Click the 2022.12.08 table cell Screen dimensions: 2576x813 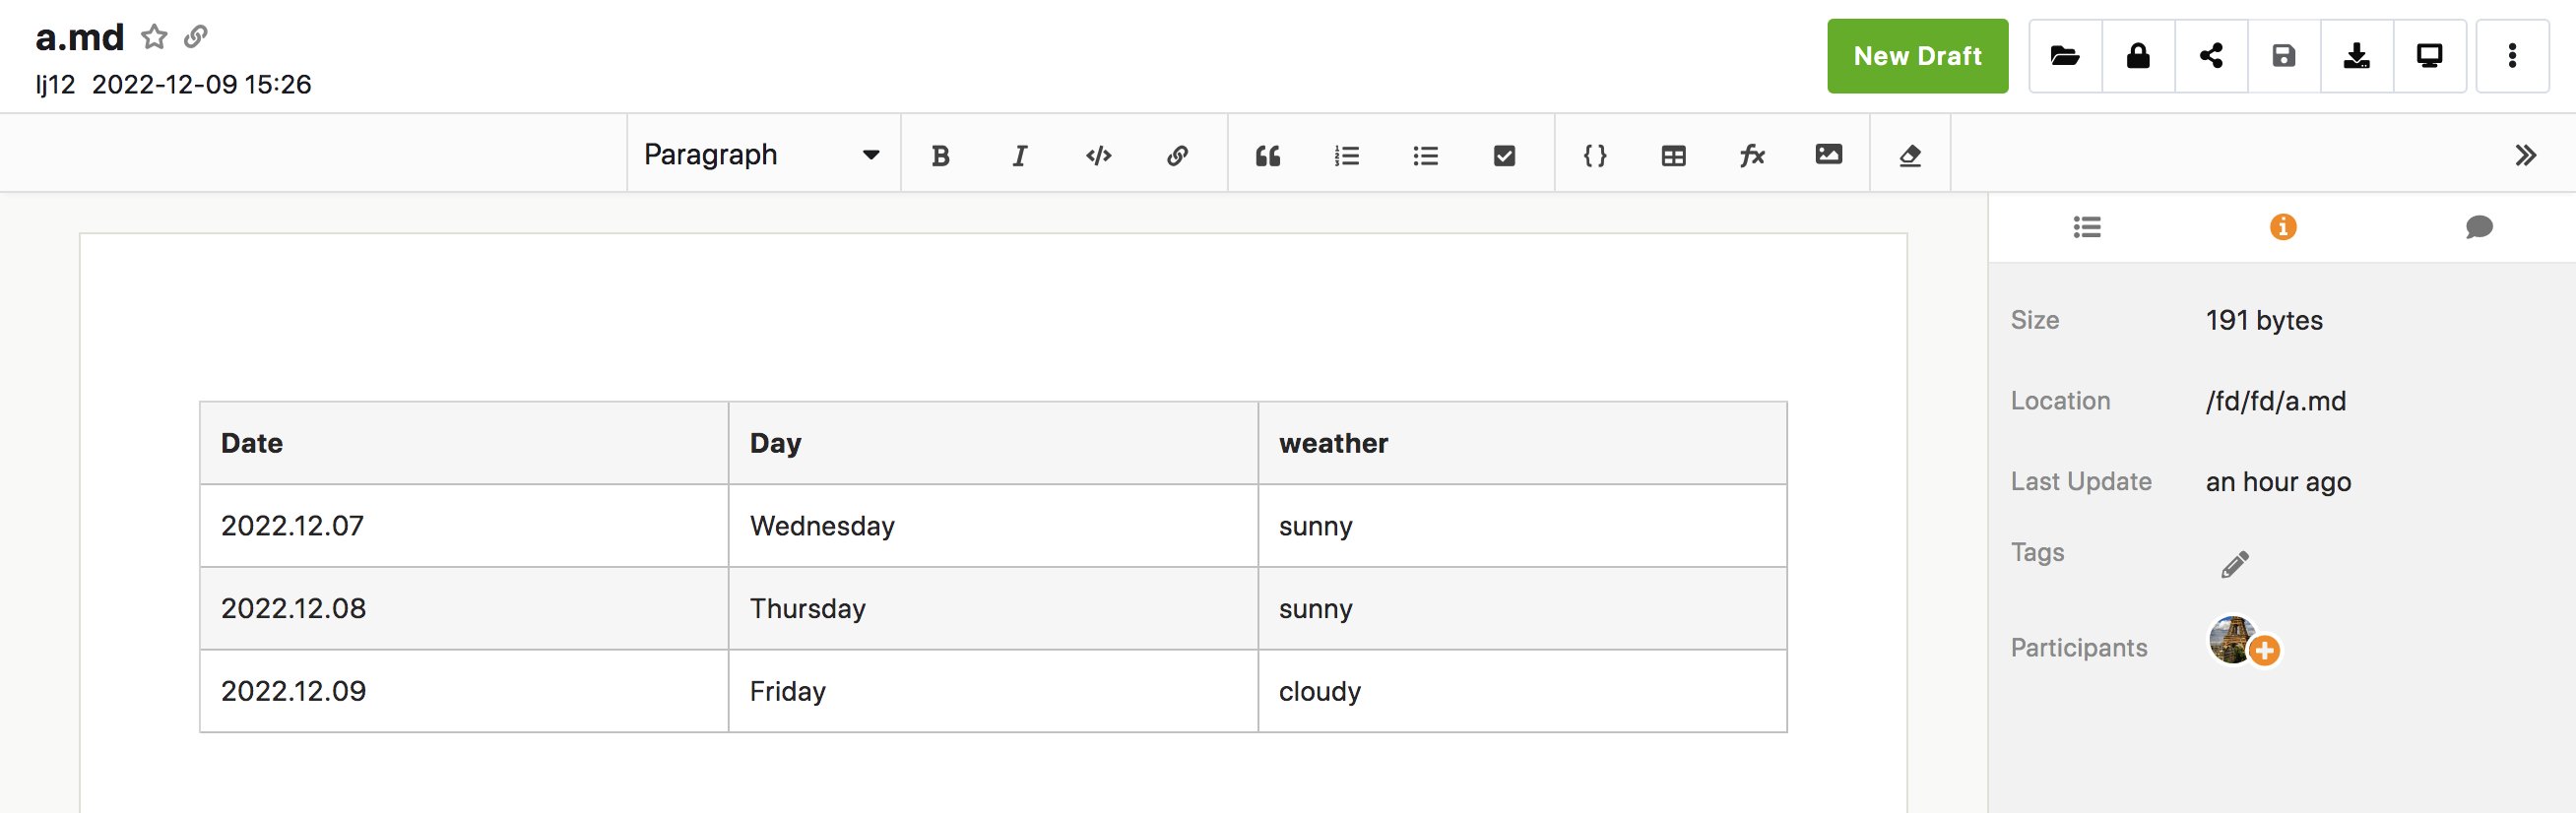pyautogui.click(x=464, y=609)
